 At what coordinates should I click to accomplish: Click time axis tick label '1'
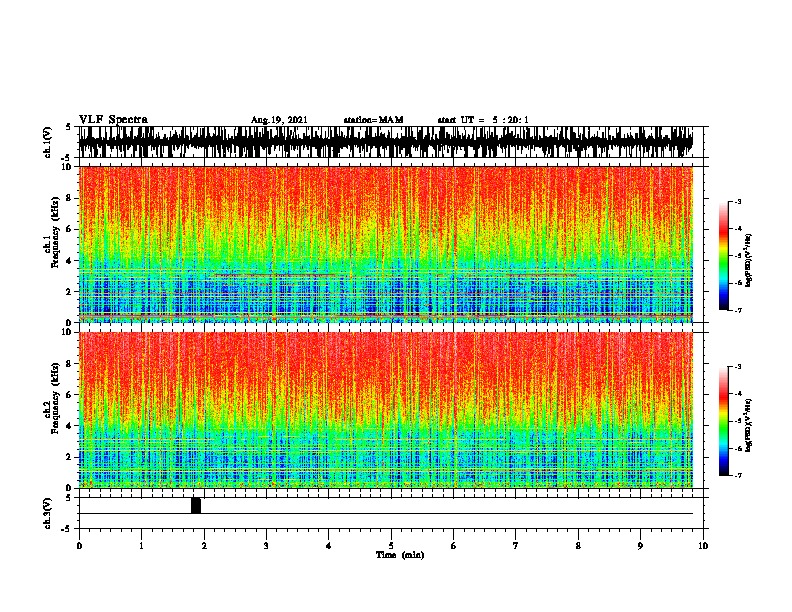click(141, 546)
